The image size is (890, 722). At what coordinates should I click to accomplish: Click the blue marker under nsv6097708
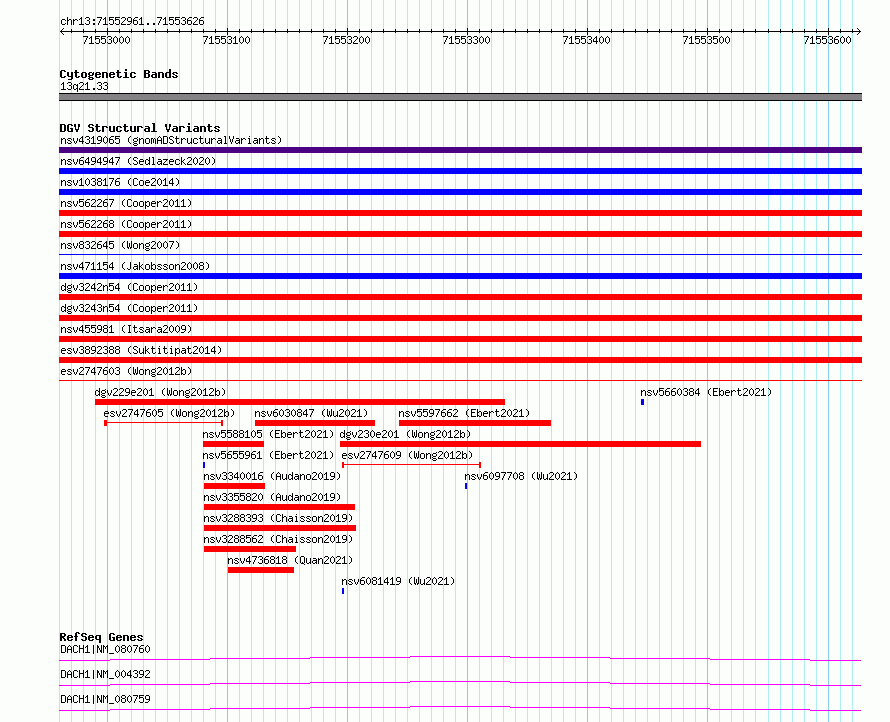[x=466, y=486]
